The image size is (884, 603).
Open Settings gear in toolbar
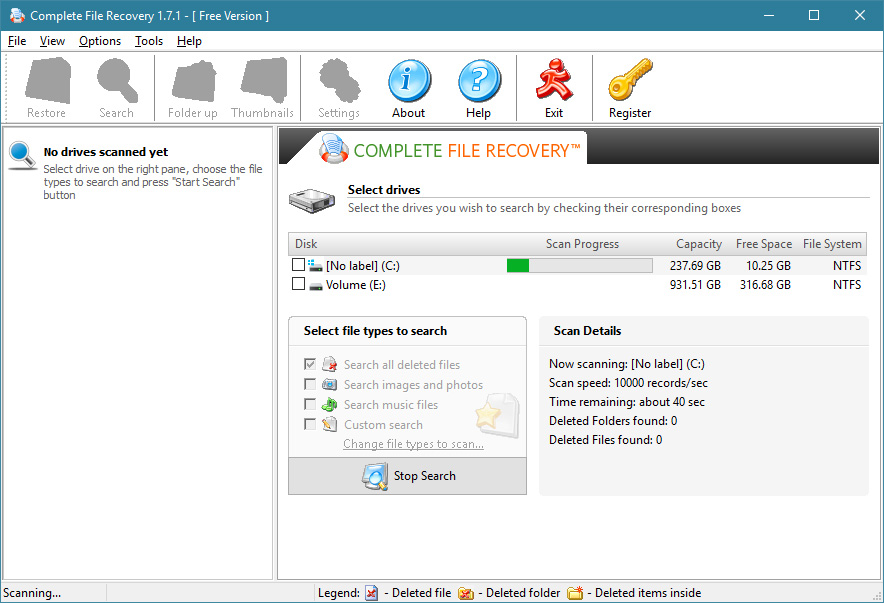pyautogui.click(x=339, y=82)
